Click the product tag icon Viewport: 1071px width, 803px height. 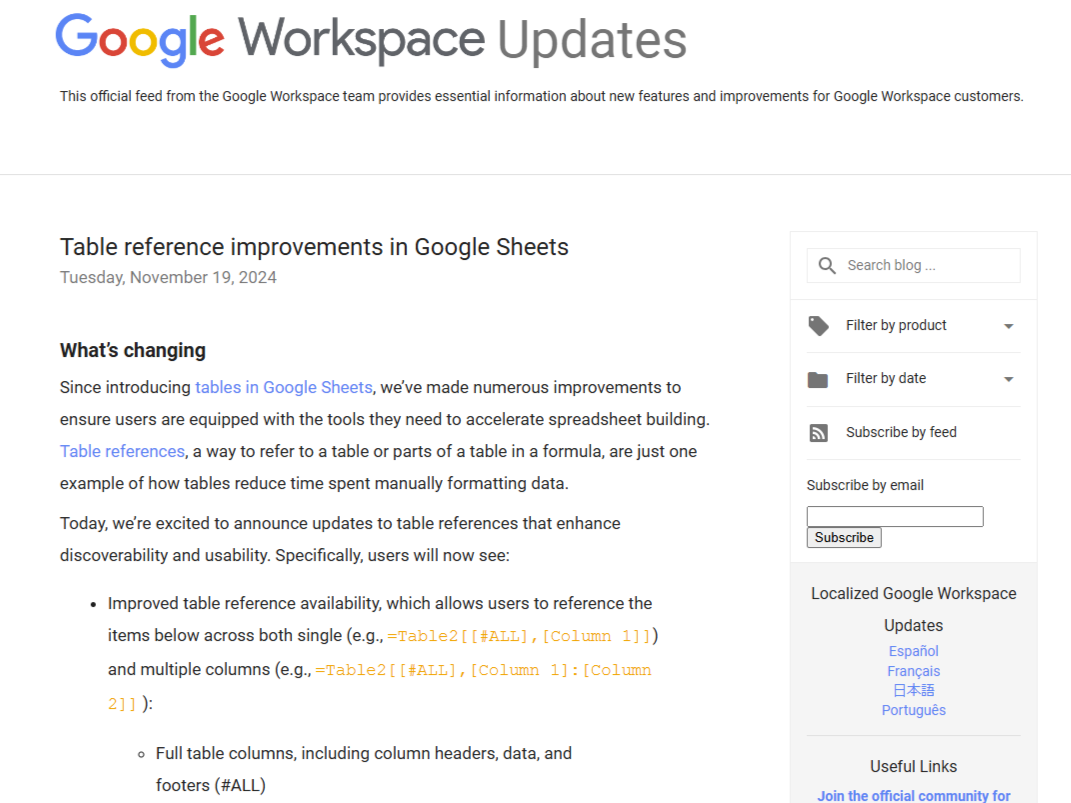click(x=818, y=325)
